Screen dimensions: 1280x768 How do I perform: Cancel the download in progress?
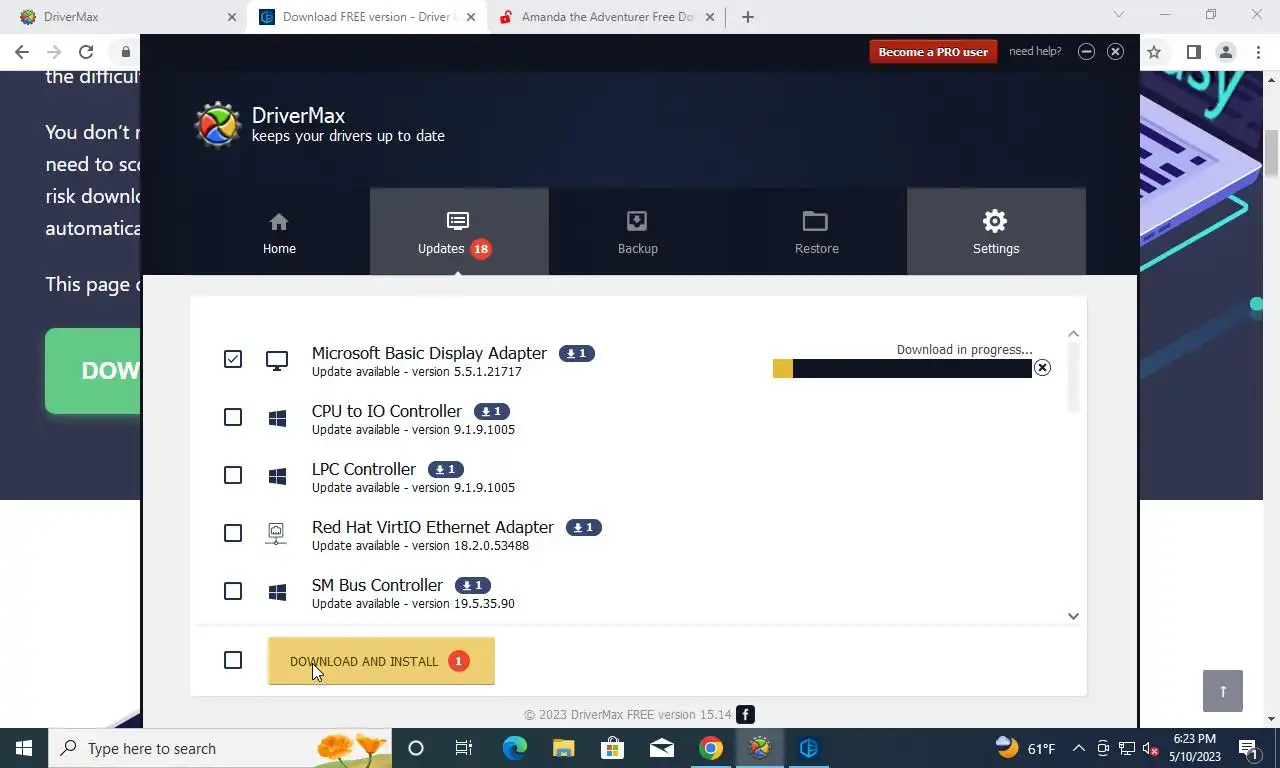click(1042, 368)
